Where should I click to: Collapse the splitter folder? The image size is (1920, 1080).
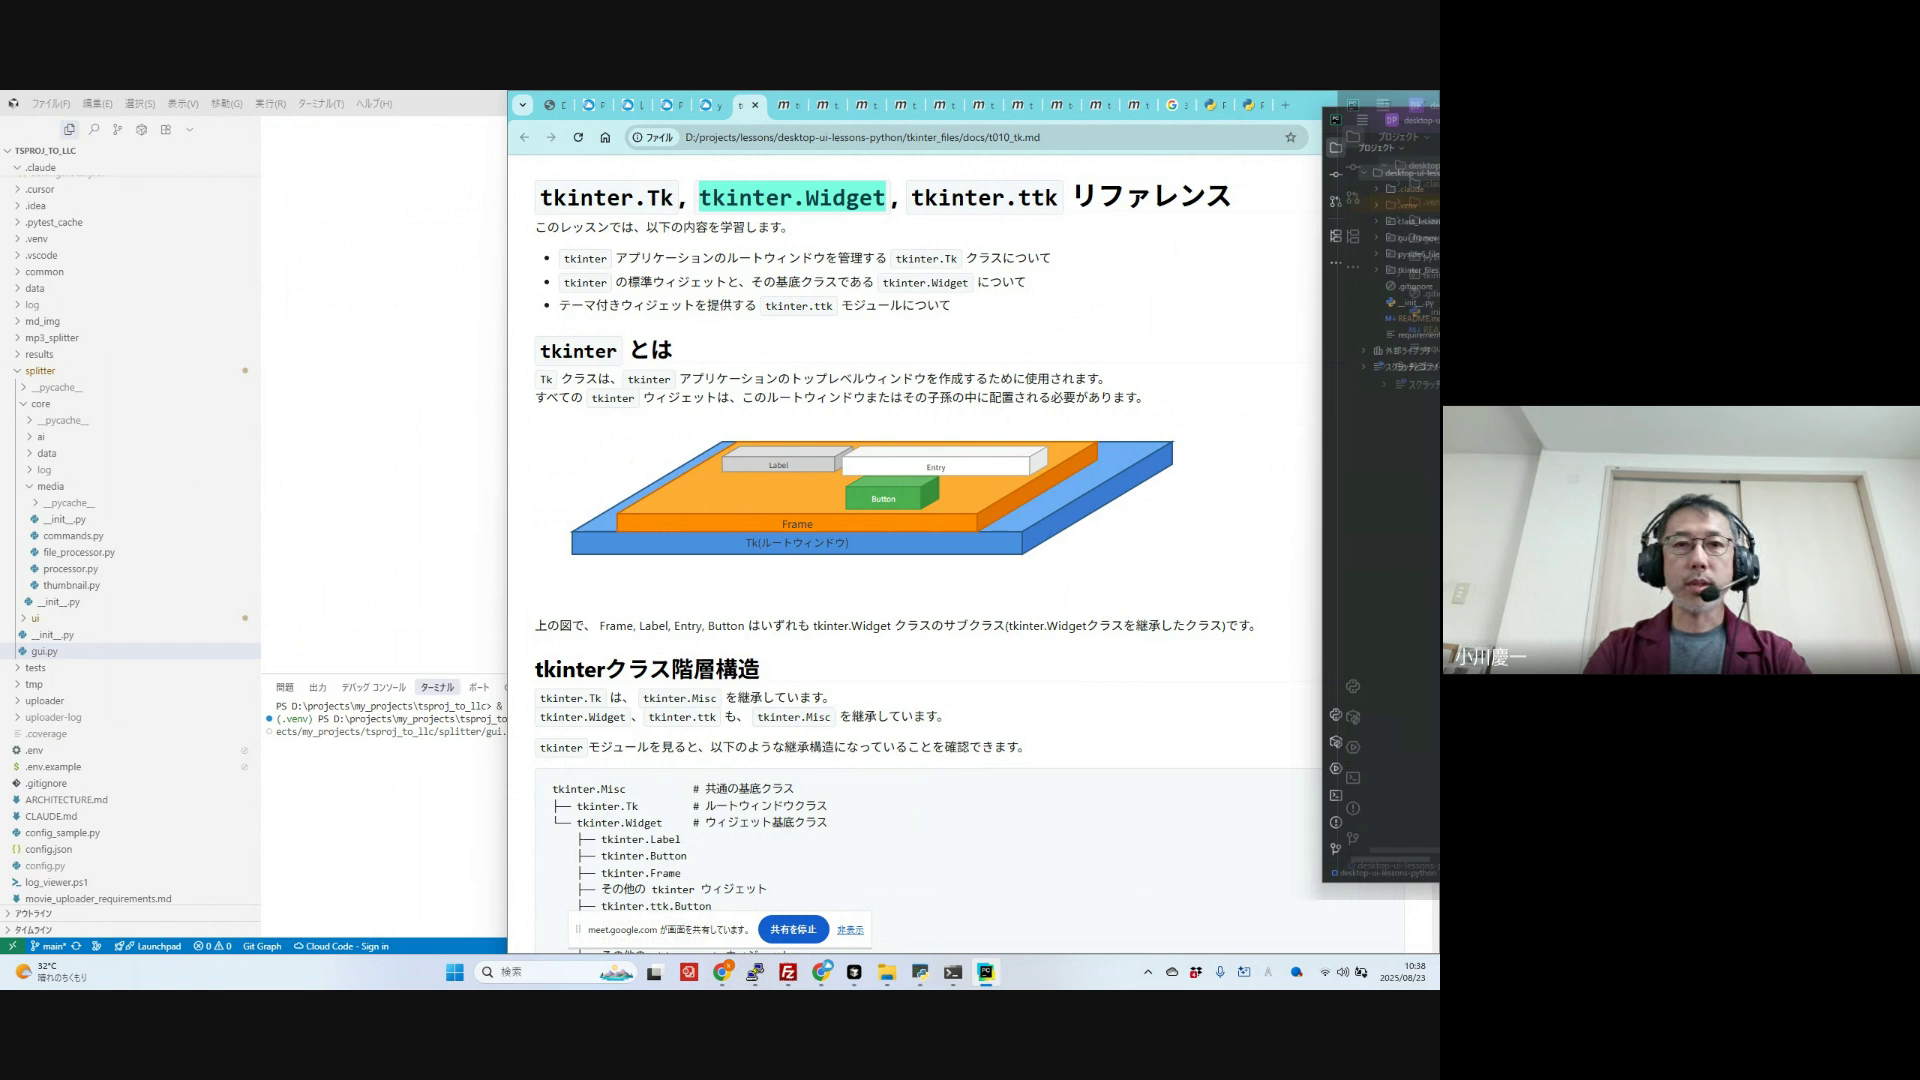pos(40,371)
